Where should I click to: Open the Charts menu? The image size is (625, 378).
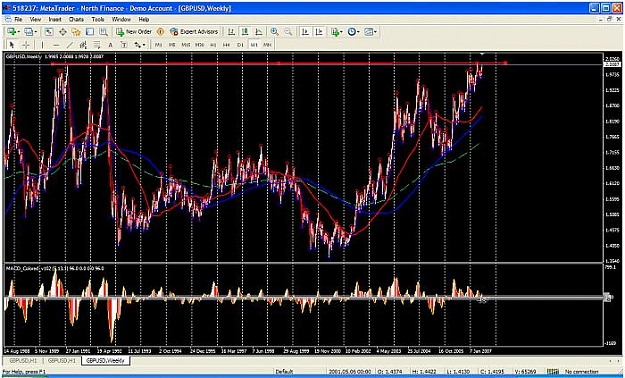pos(76,19)
